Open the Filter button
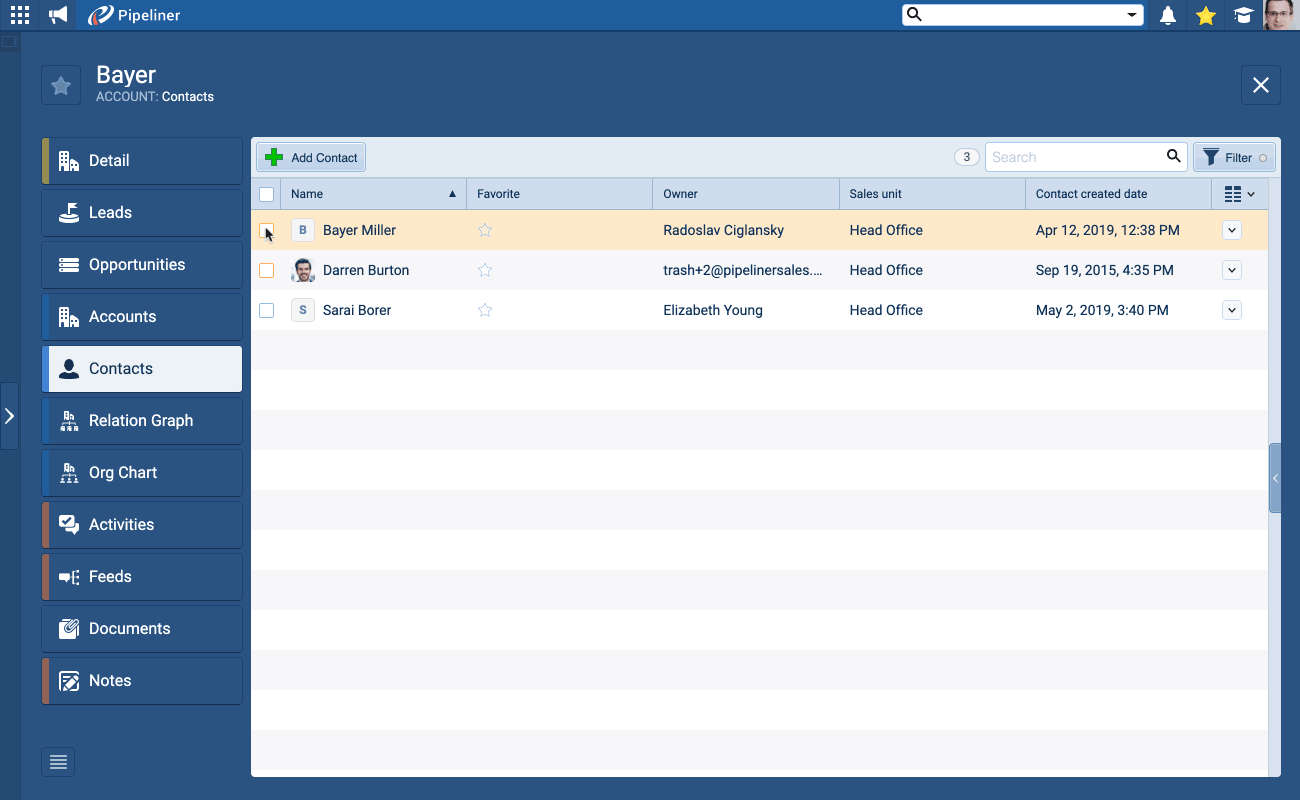Screen dimensions: 1300x800 (1234, 157)
